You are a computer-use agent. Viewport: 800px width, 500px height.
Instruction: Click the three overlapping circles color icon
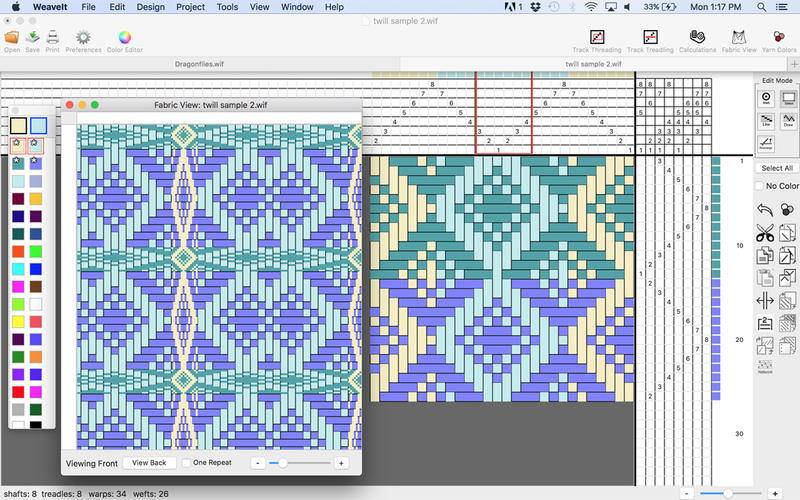pos(787,210)
